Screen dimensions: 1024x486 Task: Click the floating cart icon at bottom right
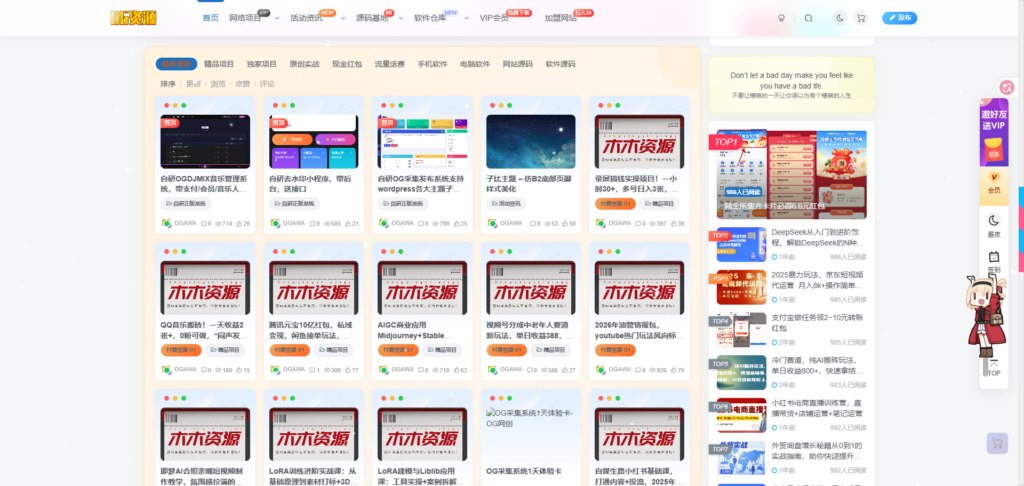(x=996, y=443)
